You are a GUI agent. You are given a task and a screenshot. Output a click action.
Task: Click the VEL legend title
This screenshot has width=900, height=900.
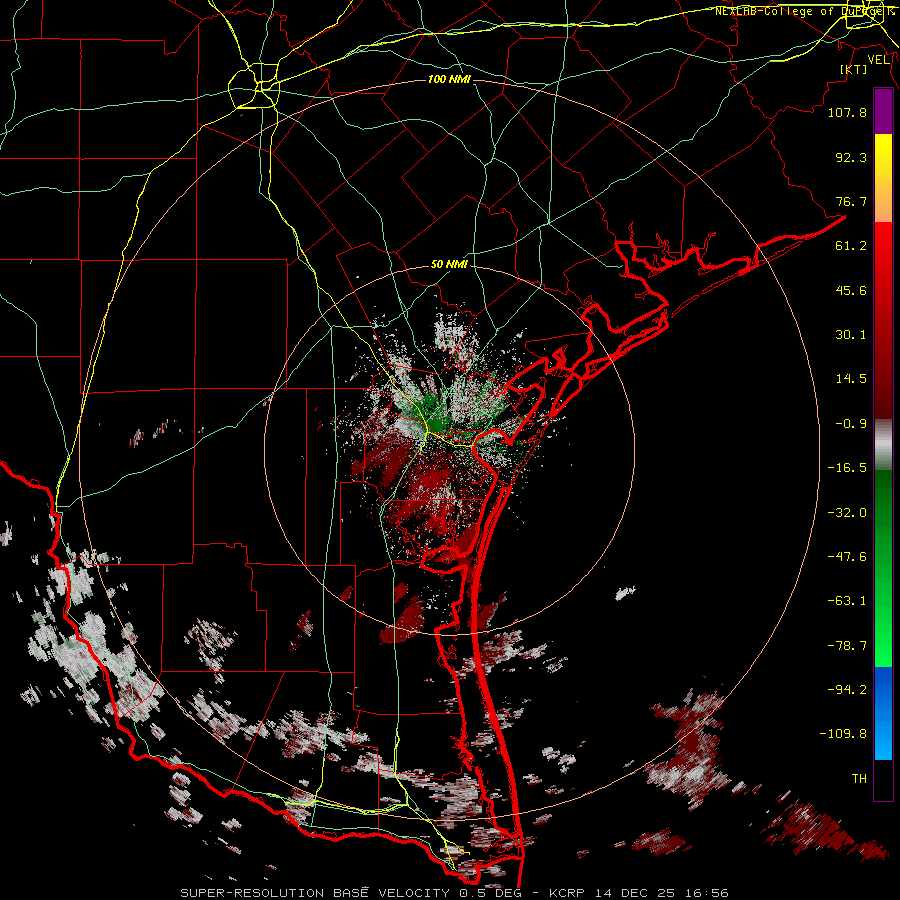tap(879, 59)
